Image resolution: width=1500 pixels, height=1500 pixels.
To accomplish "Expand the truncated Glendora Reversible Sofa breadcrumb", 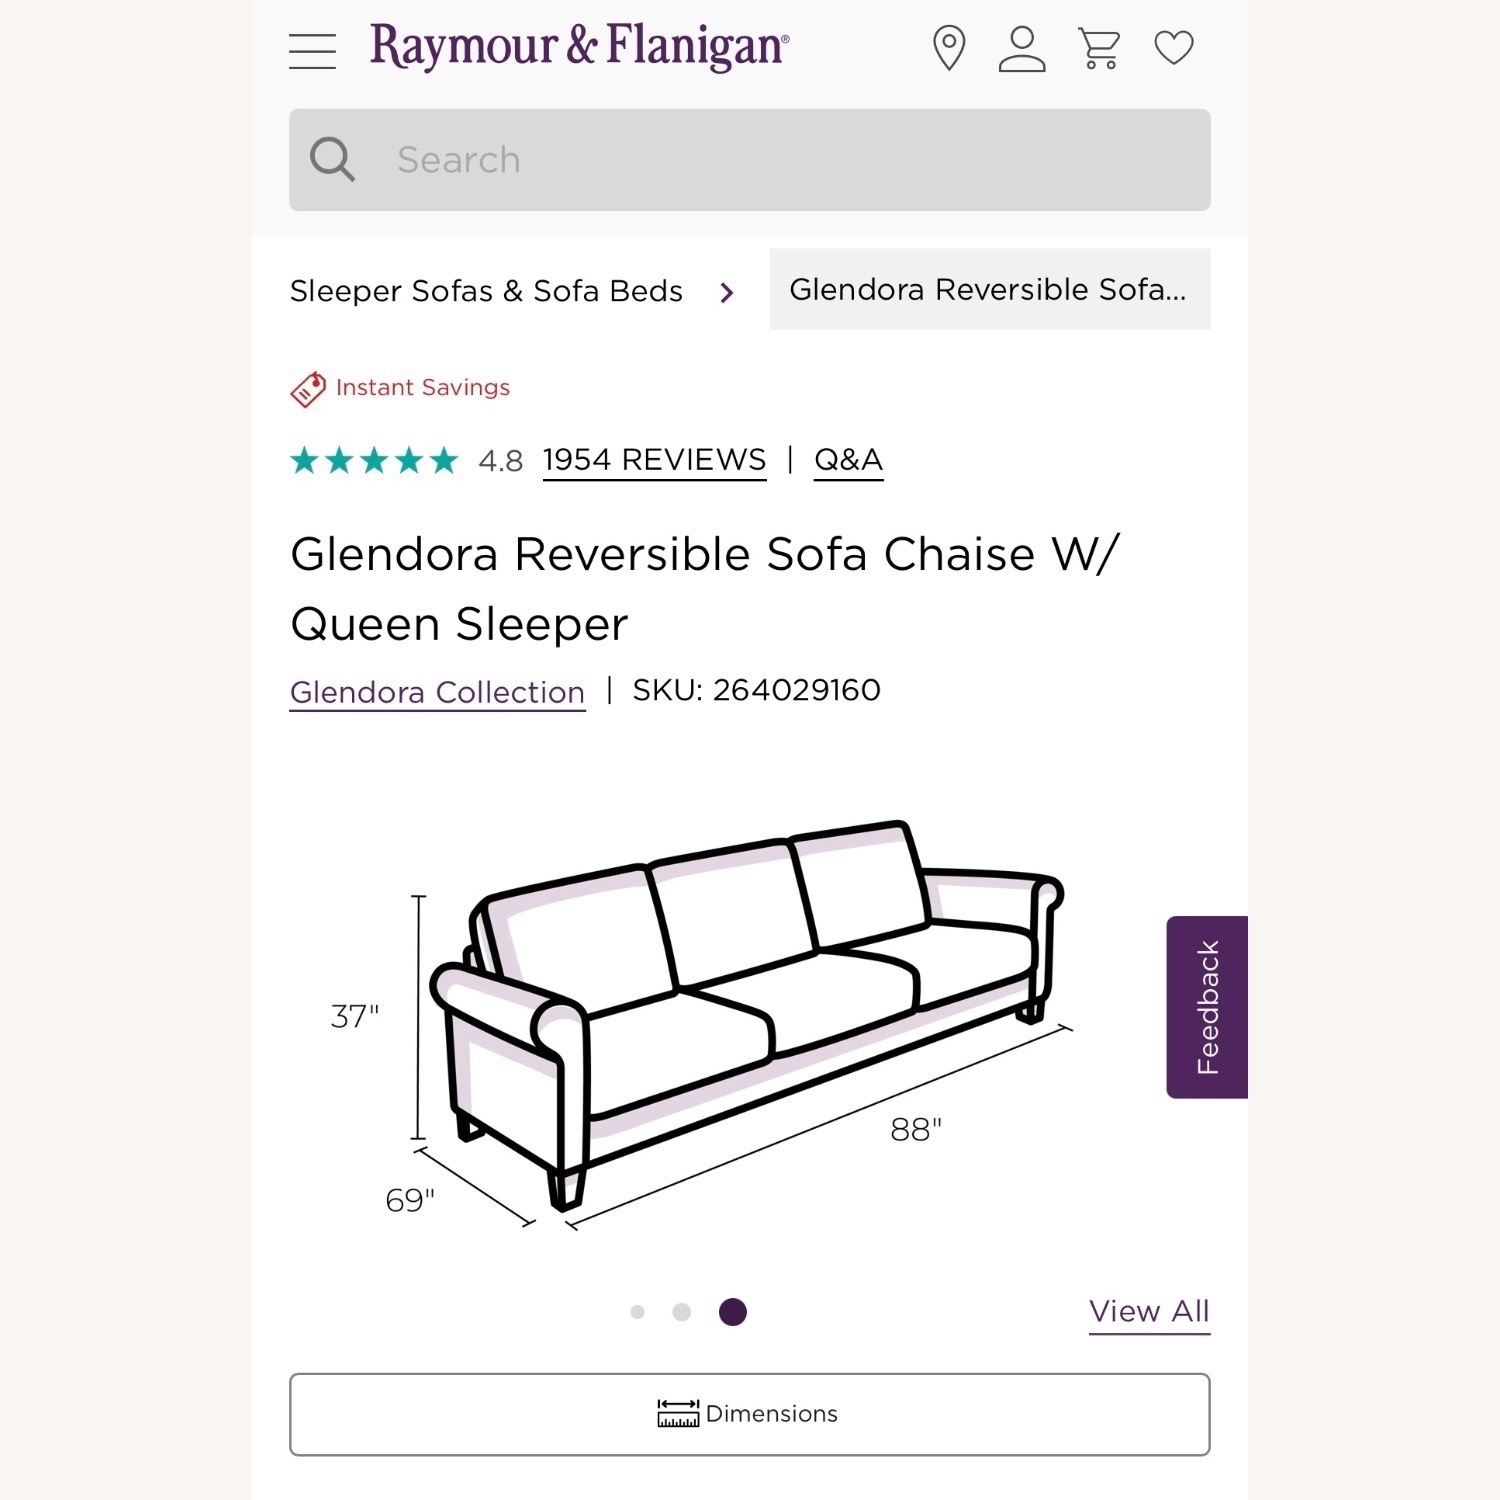I will point(988,291).
